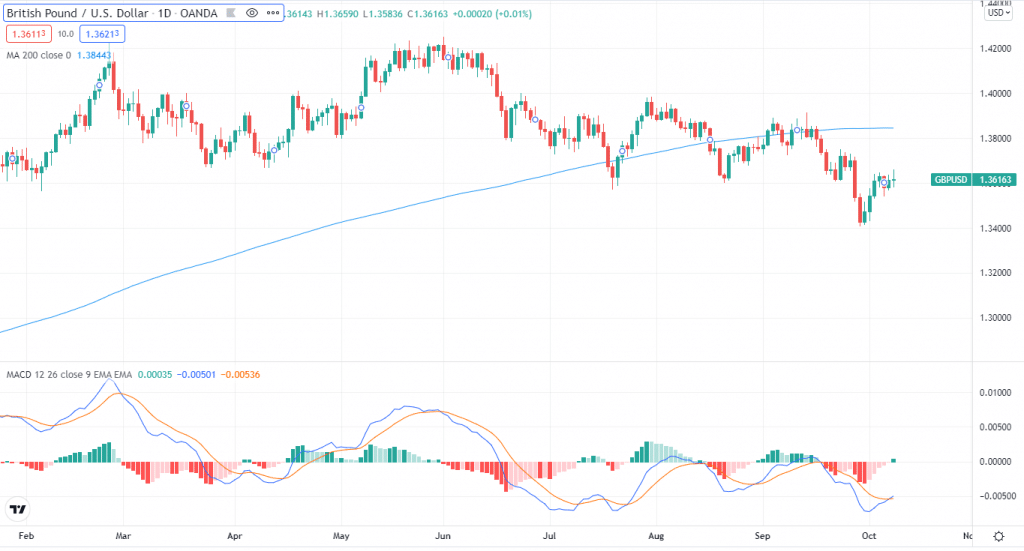
Task: Select the MACD 12 26 close indicator label
Action: point(69,375)
